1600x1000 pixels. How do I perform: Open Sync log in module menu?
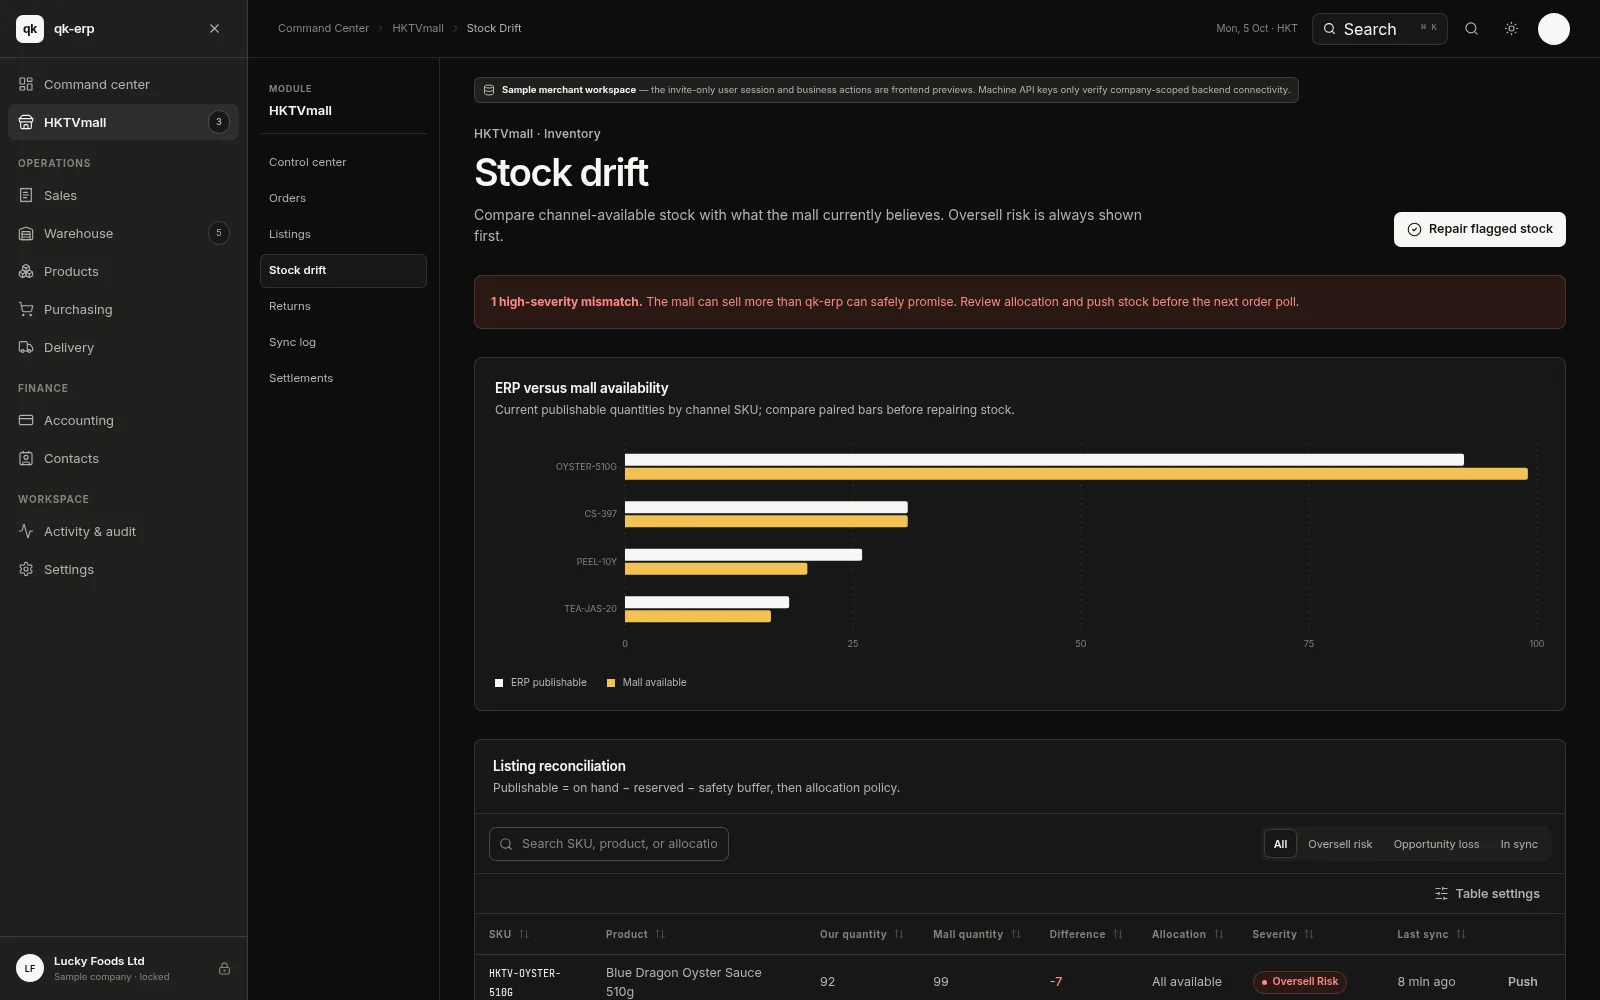coord(343,342)
